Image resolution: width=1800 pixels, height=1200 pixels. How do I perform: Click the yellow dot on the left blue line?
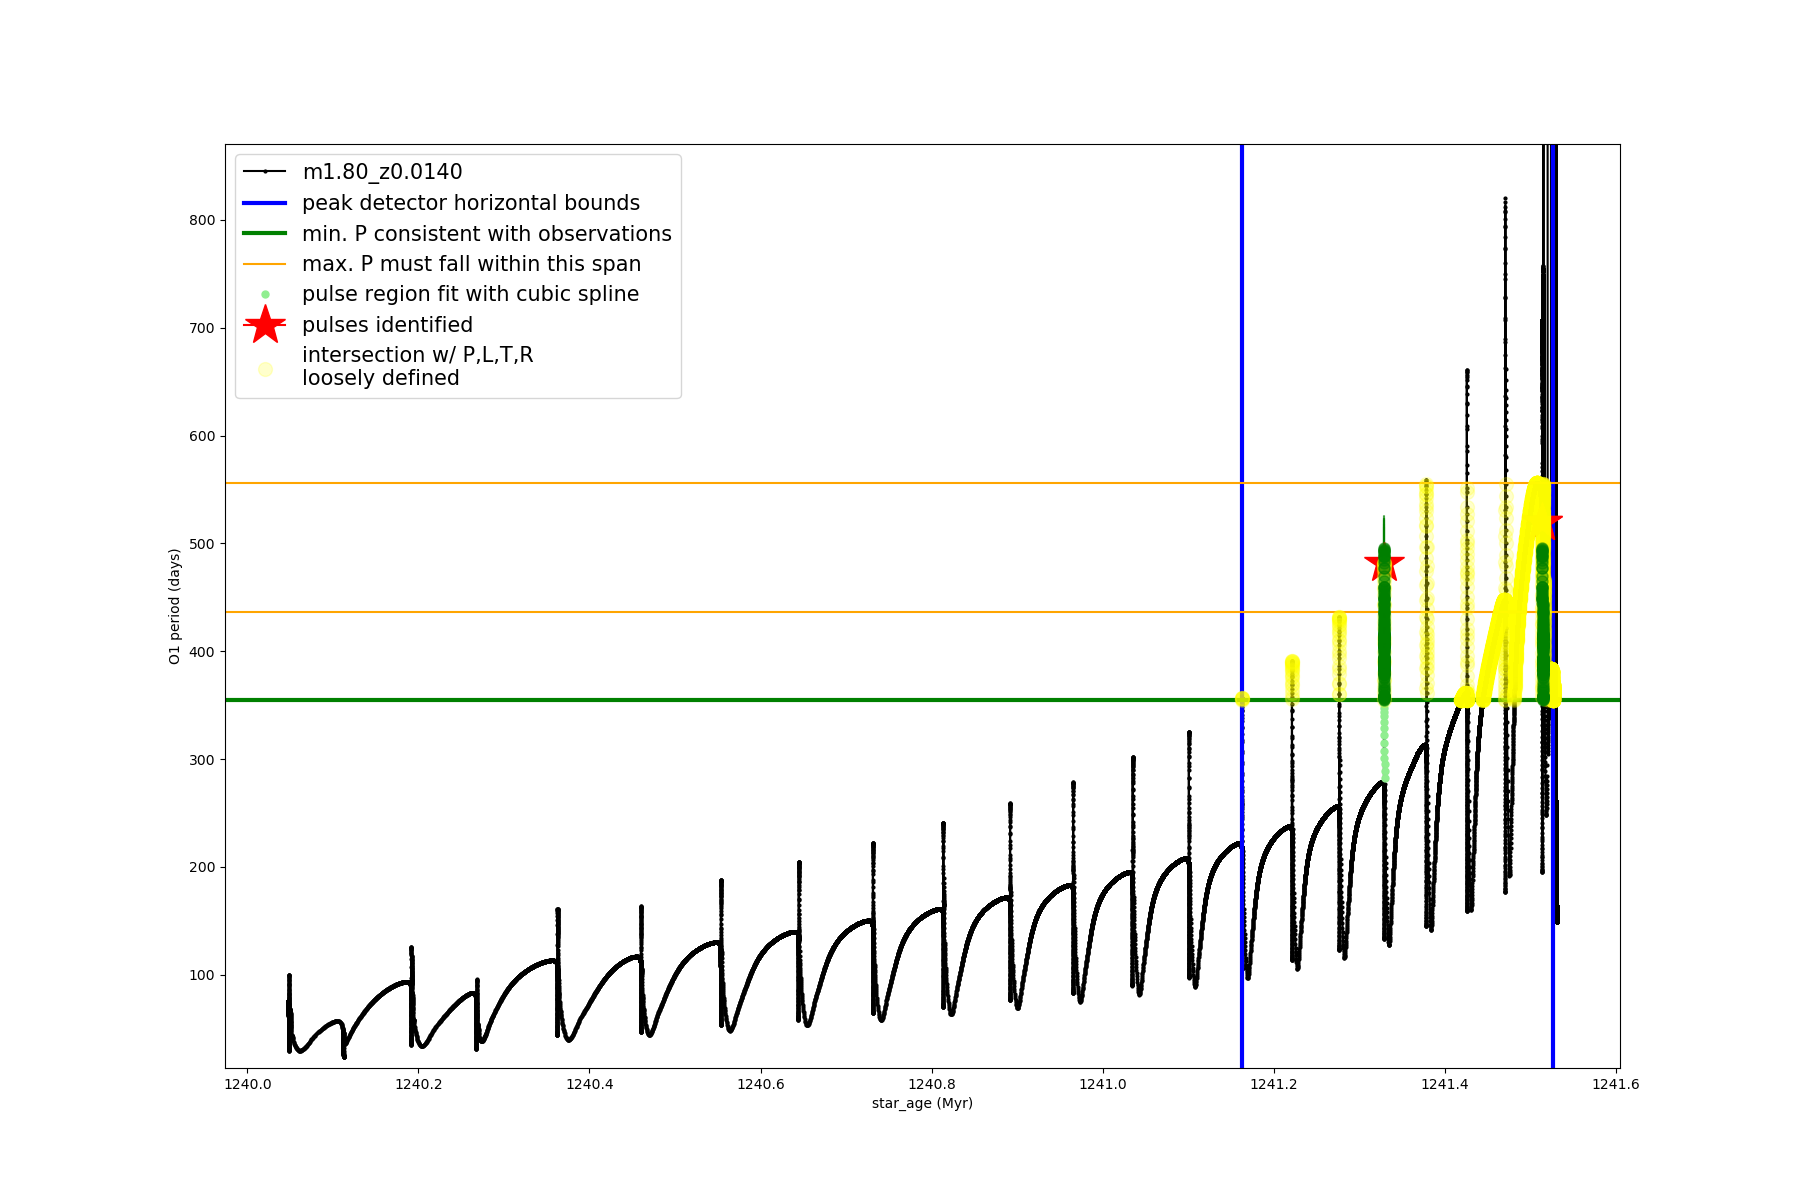point(1242,699)
